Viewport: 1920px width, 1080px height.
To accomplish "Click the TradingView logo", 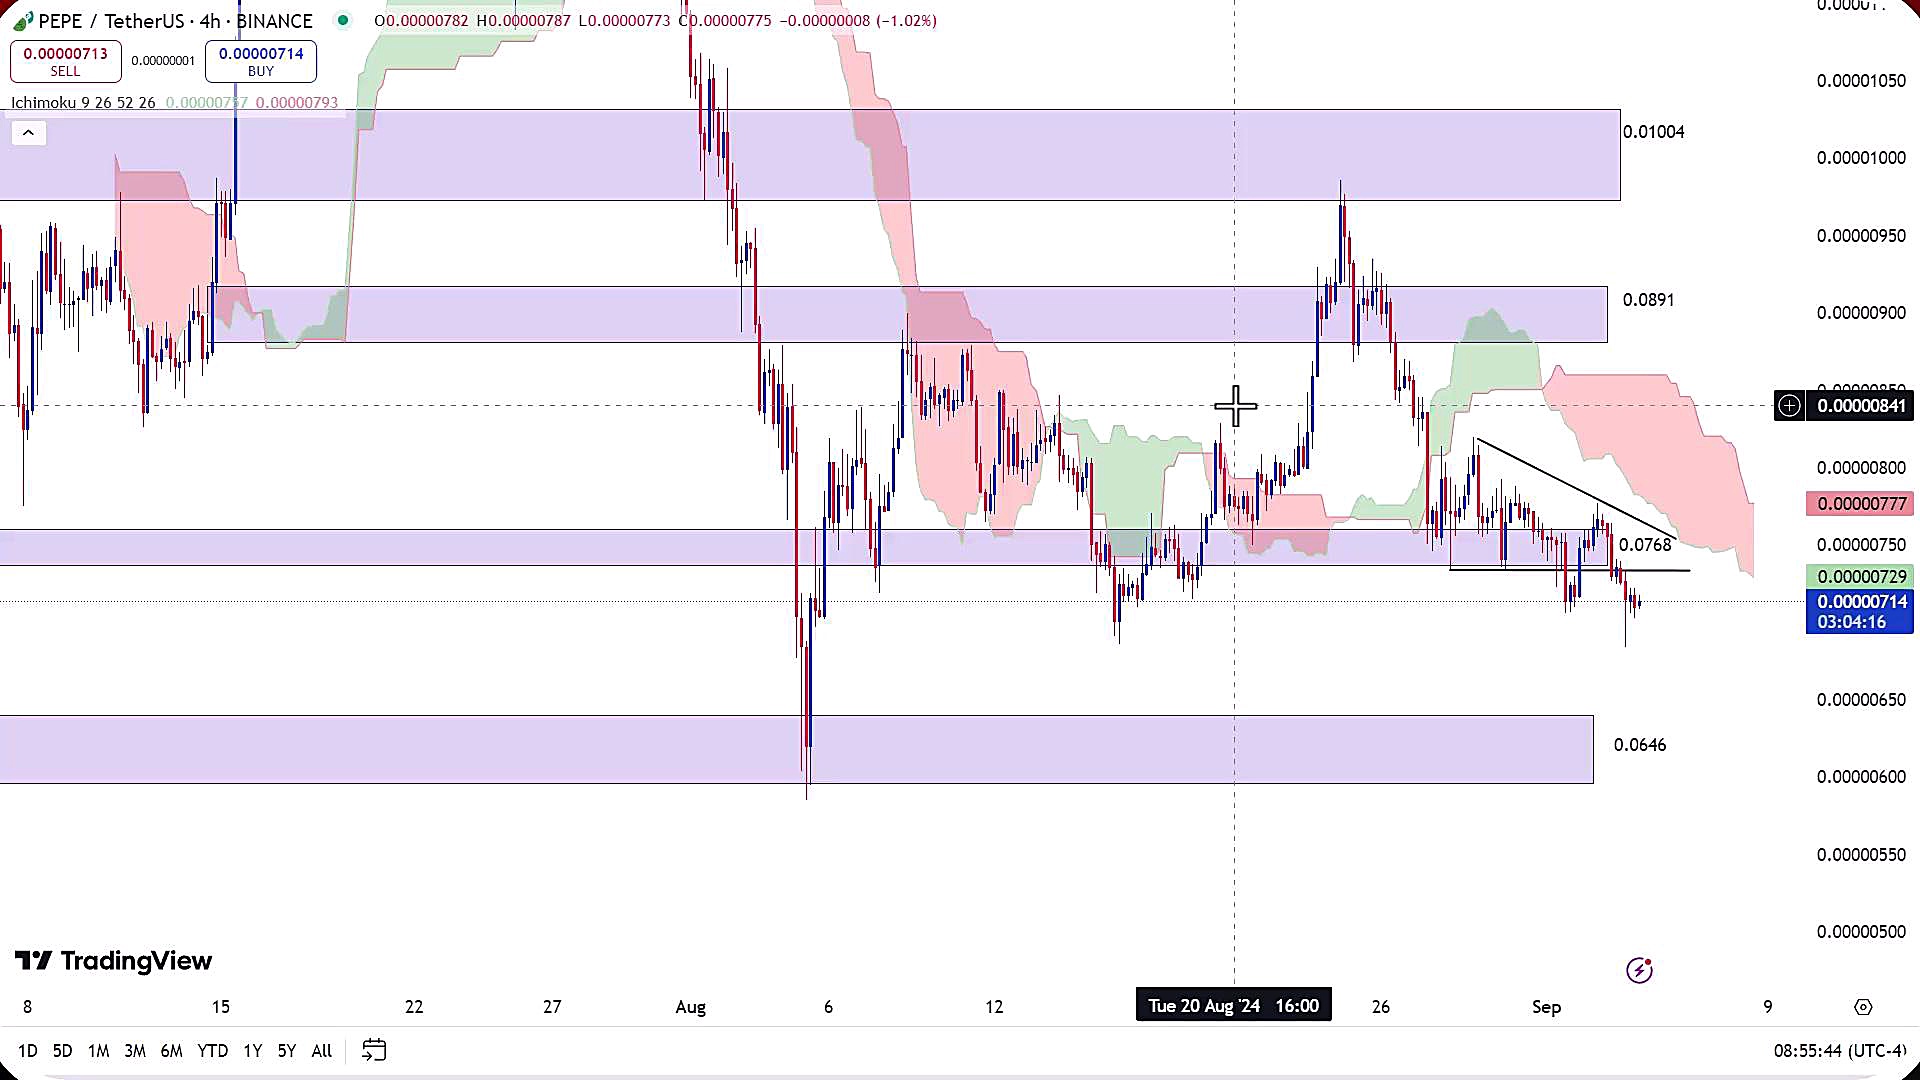I will pos(113,961).
